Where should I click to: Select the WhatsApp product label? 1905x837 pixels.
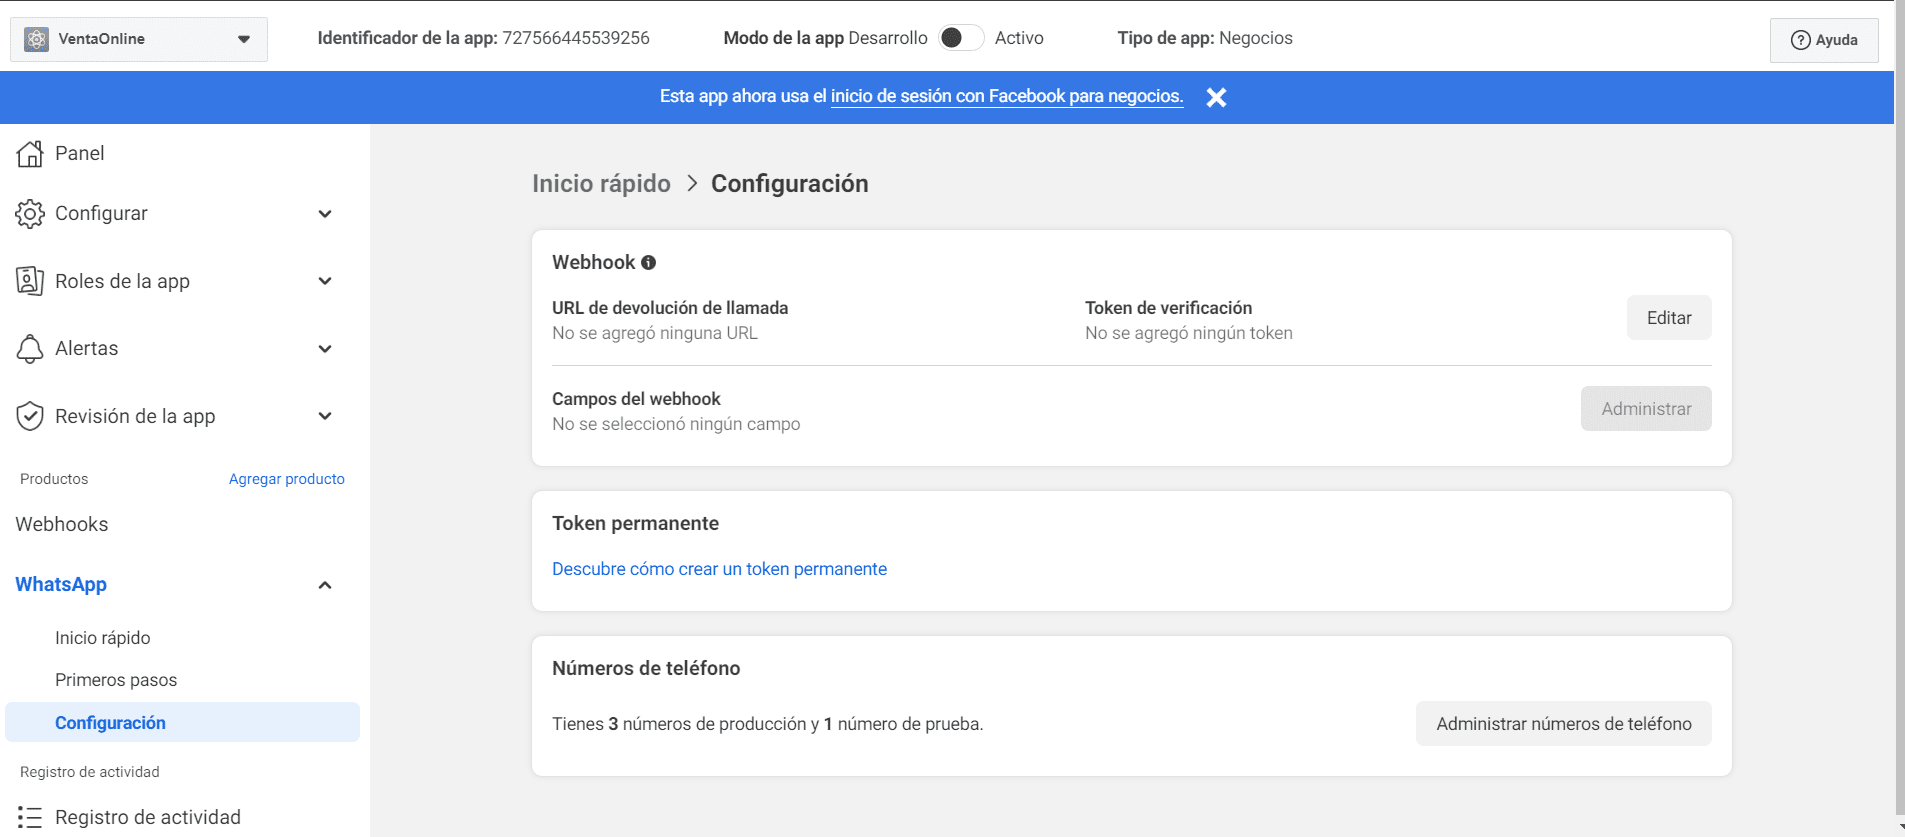[61, 584]
